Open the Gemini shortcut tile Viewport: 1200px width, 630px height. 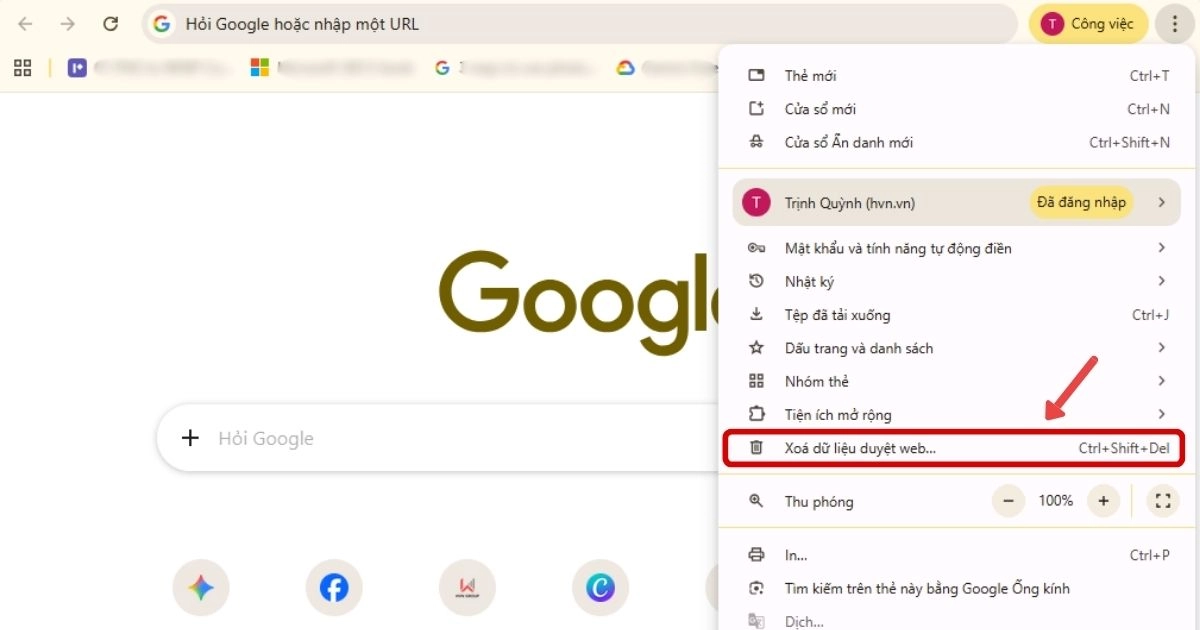point(200,588)
